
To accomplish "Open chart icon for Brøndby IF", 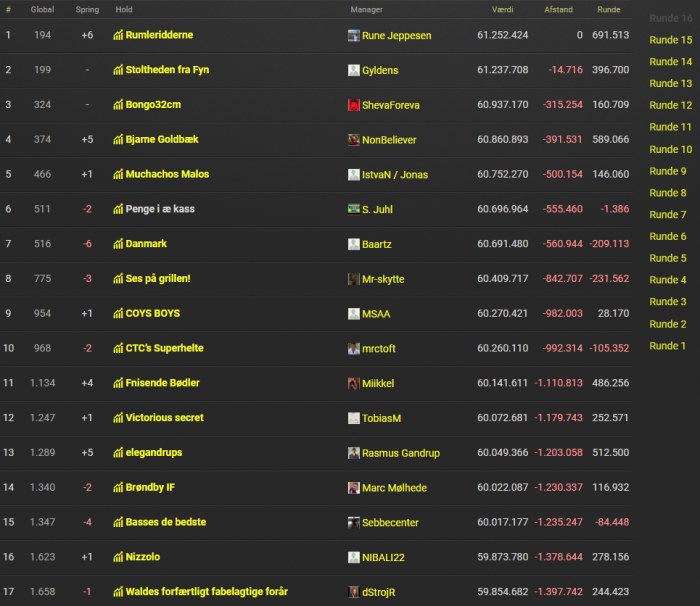I will coord(118,488).
